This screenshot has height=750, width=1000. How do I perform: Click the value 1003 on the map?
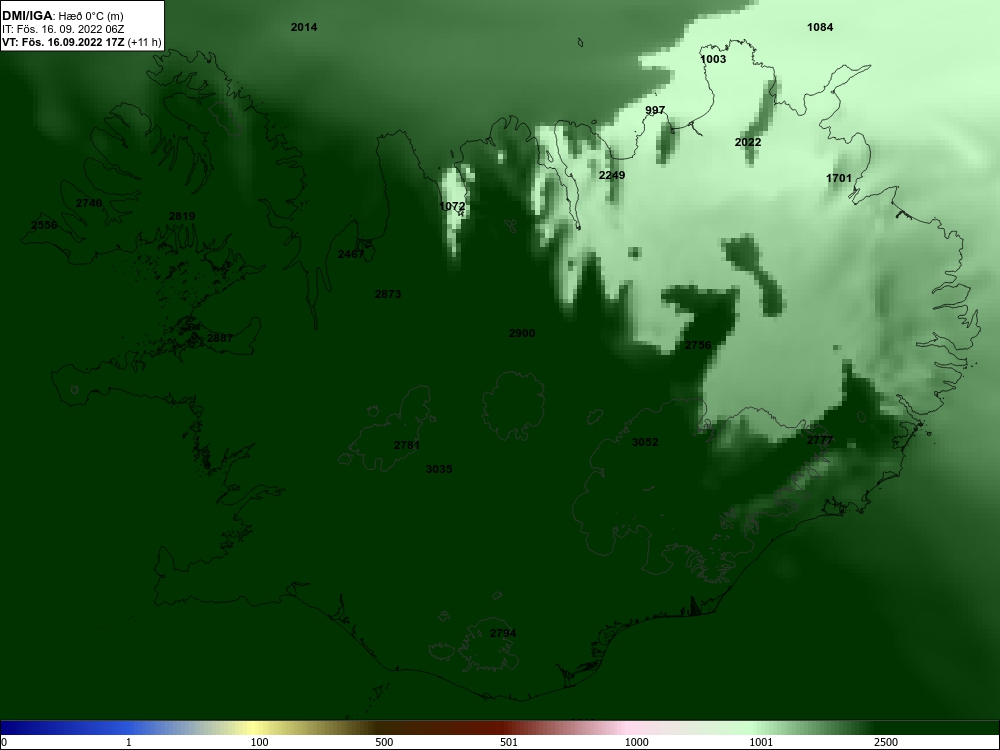coord(713,59)
